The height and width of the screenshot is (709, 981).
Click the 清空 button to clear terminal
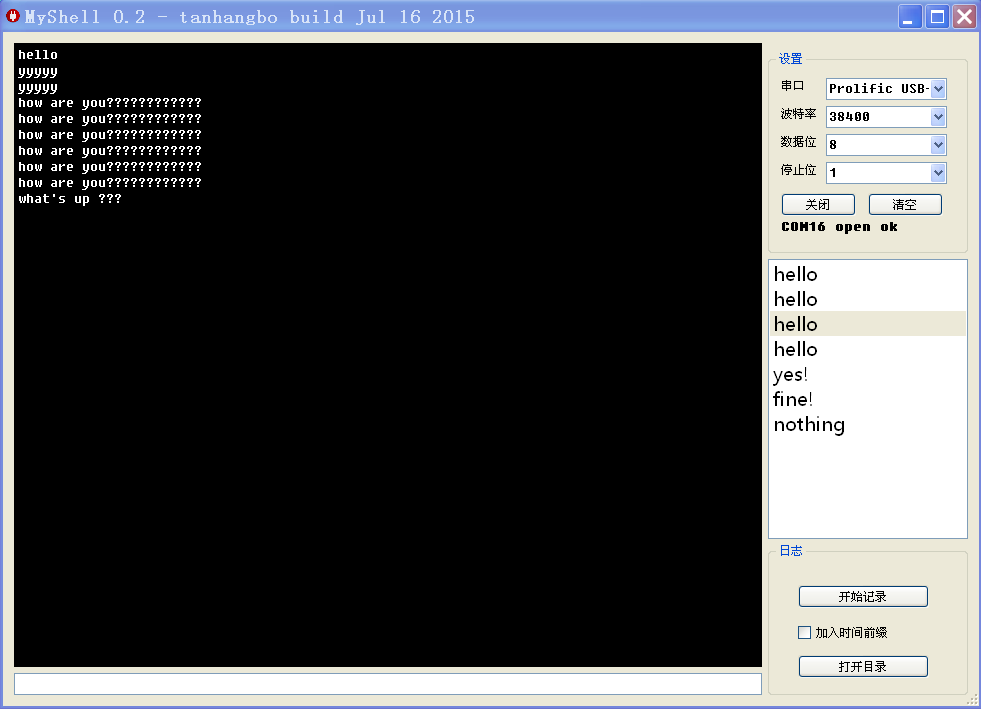(x=905, y=205)
